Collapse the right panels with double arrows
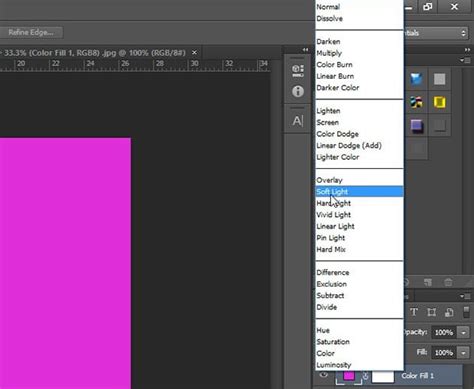Screen dimensions: 474x389 coord(467,50)
